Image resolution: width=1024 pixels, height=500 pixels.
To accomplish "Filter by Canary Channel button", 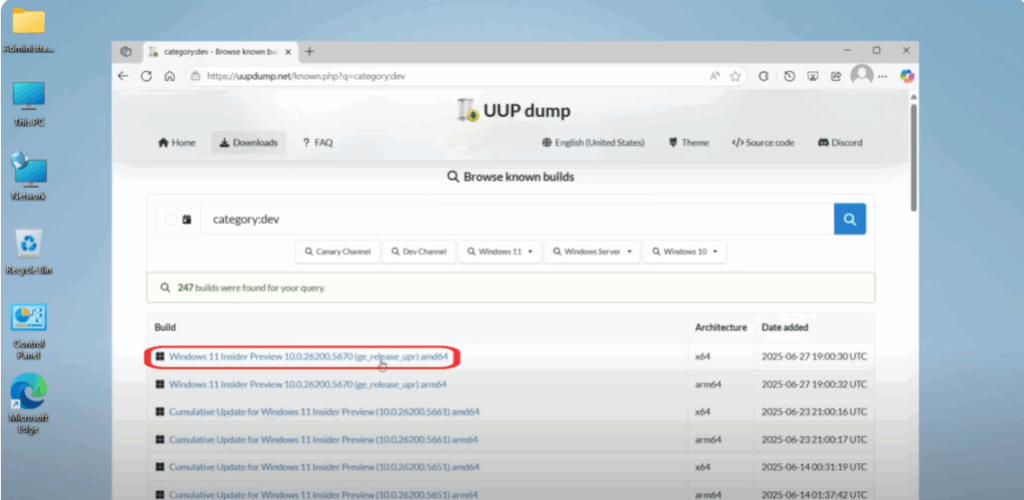I will 338,251.
